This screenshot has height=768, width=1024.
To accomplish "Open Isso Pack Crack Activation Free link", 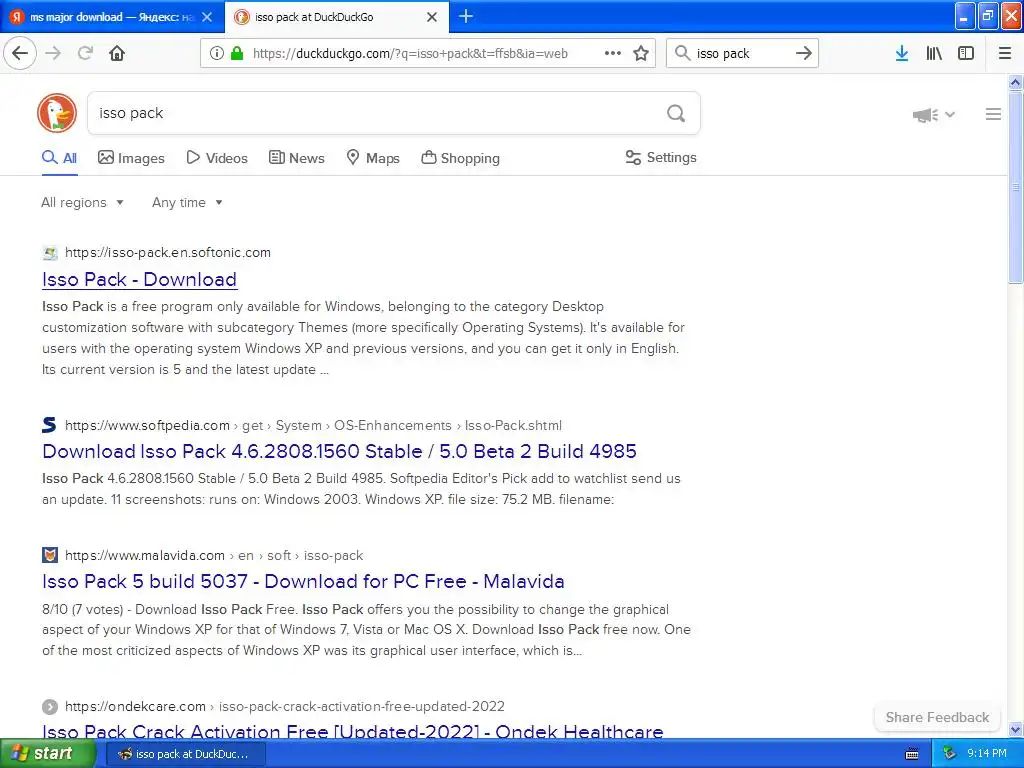I will click(353, 731).
